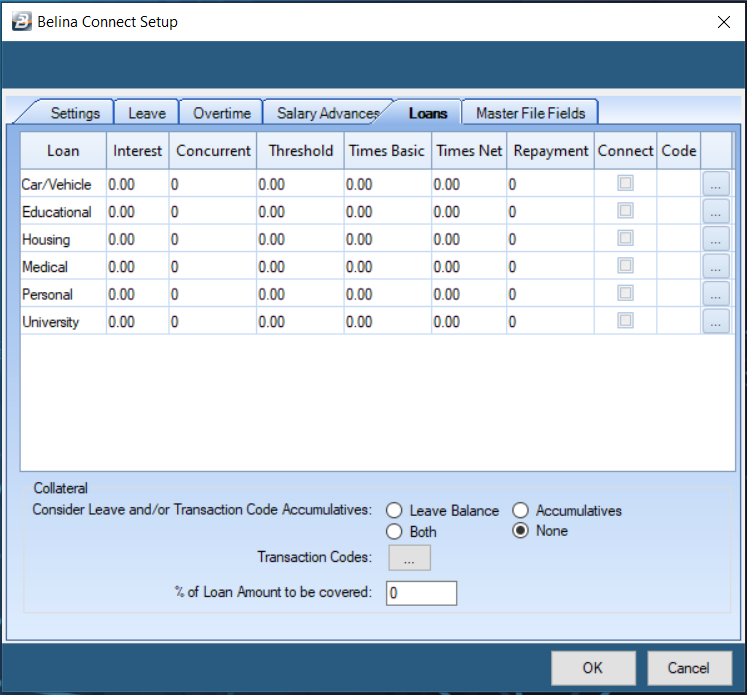Select the Salary Advances tab
This screenshot has height=695, width=747.
328,113
